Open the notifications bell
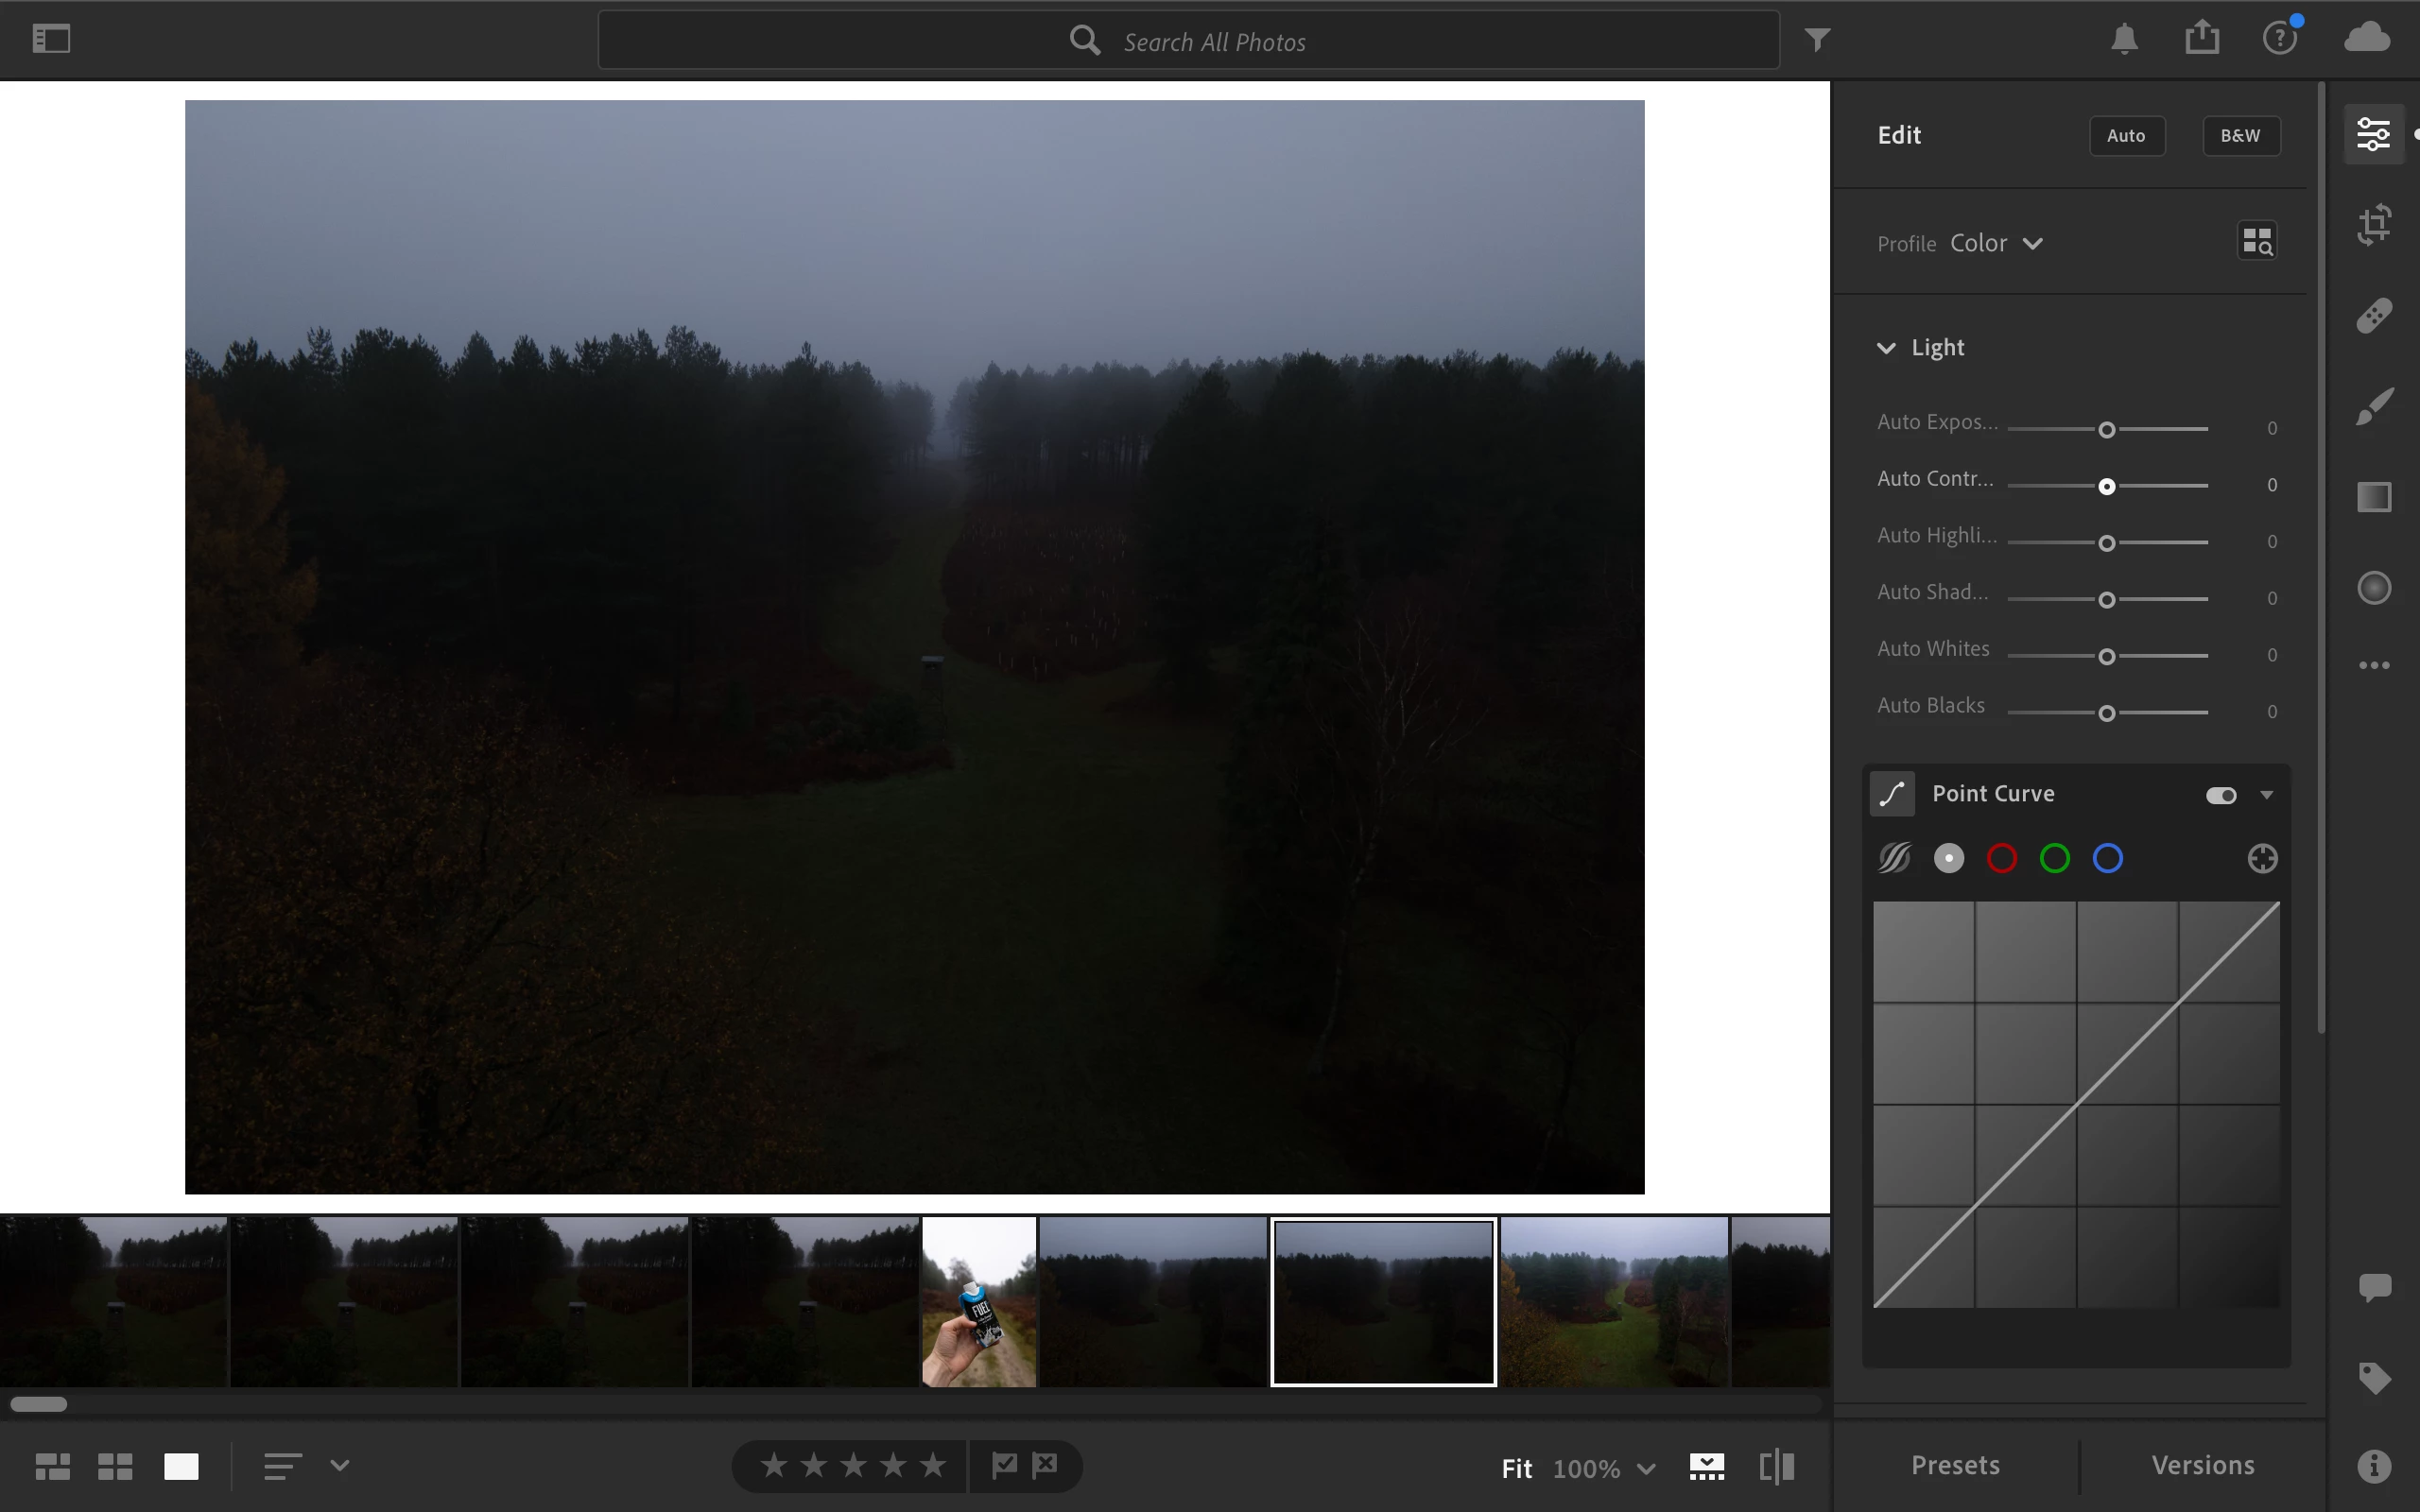The height and width of the screenshot is (1512, 2420). coord(2124,39)
